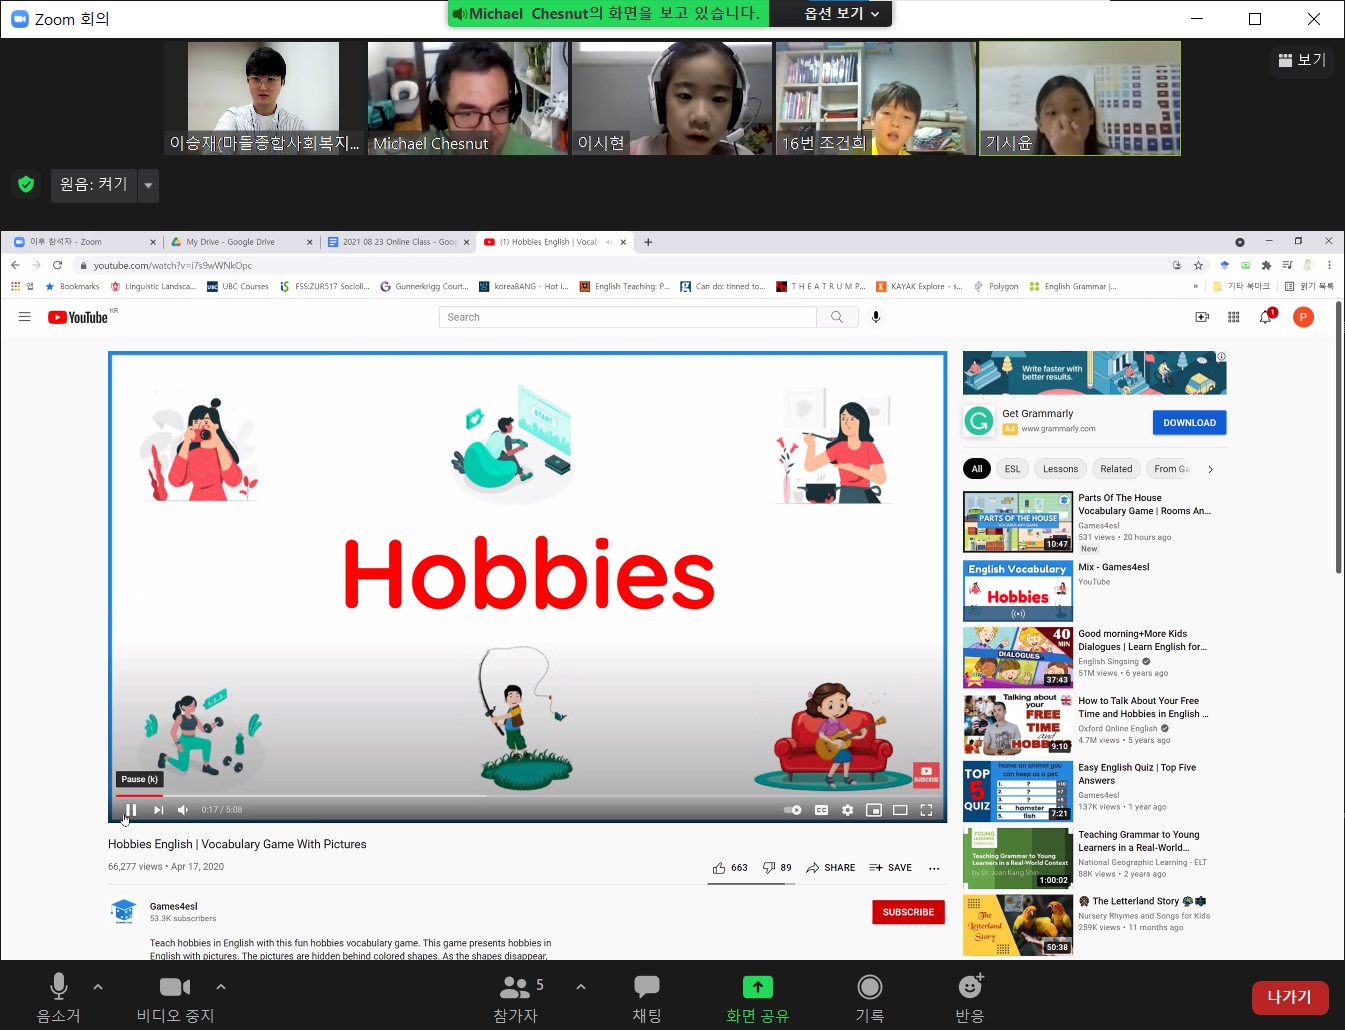1345x1030 pixels.
Task: Enter fullscreen mode in video player
Action: tap(926, 810)
